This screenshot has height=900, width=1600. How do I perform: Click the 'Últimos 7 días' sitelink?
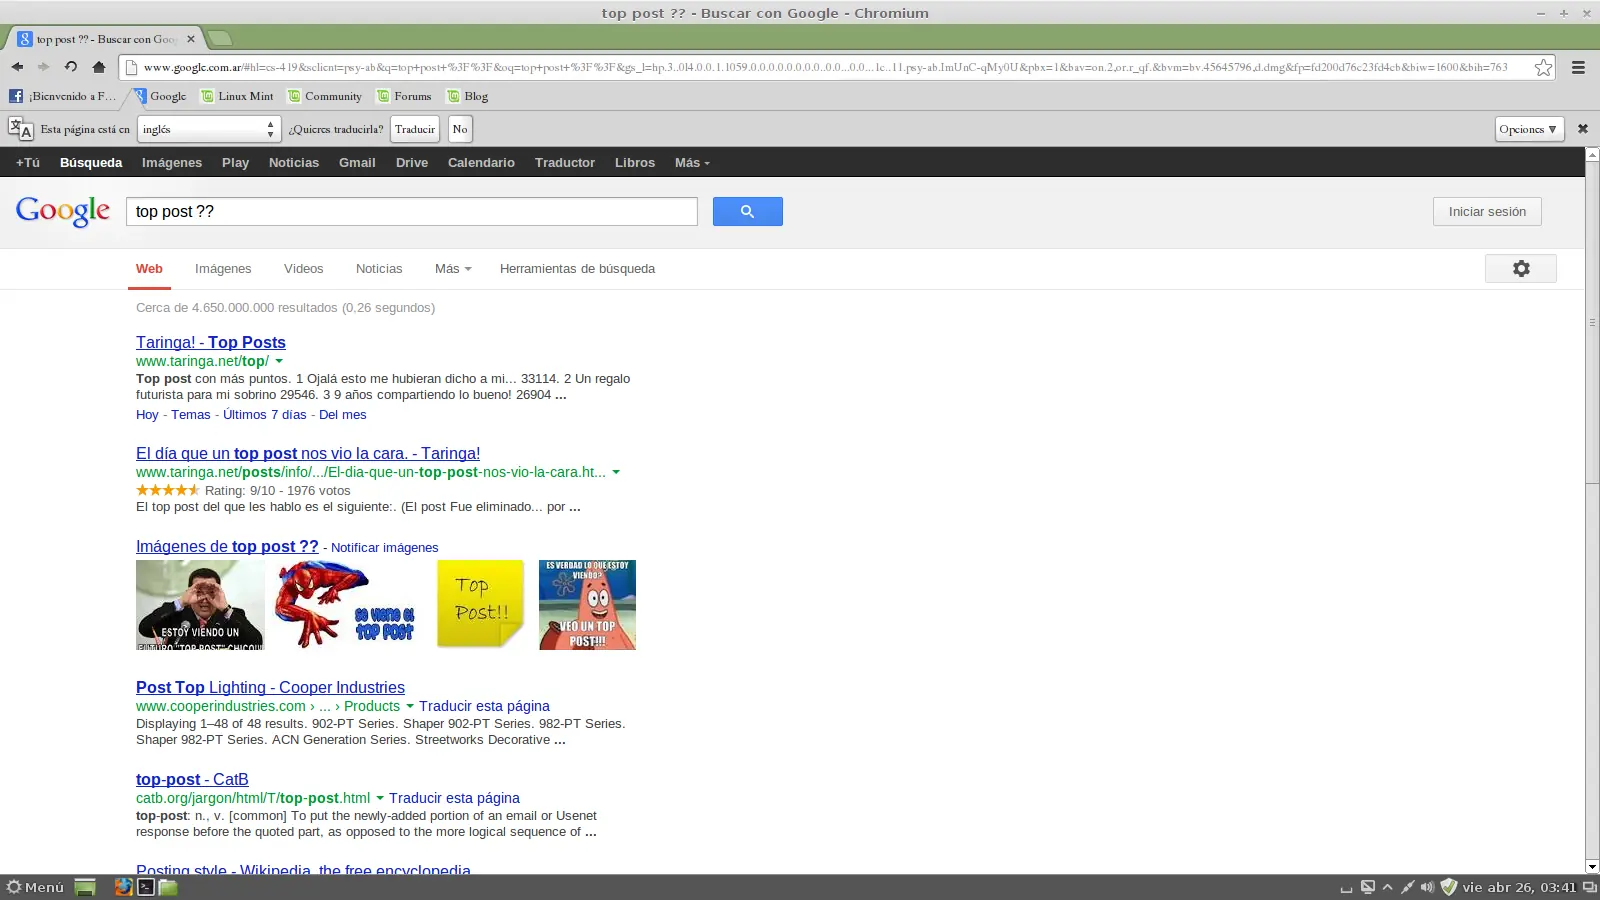point(265,415)
